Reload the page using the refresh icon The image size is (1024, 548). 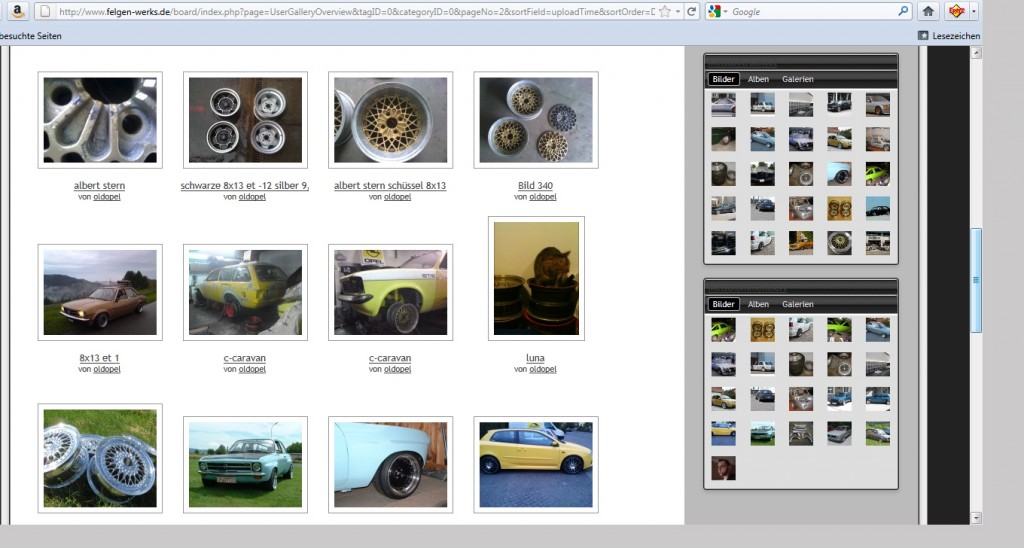(691, 11)
